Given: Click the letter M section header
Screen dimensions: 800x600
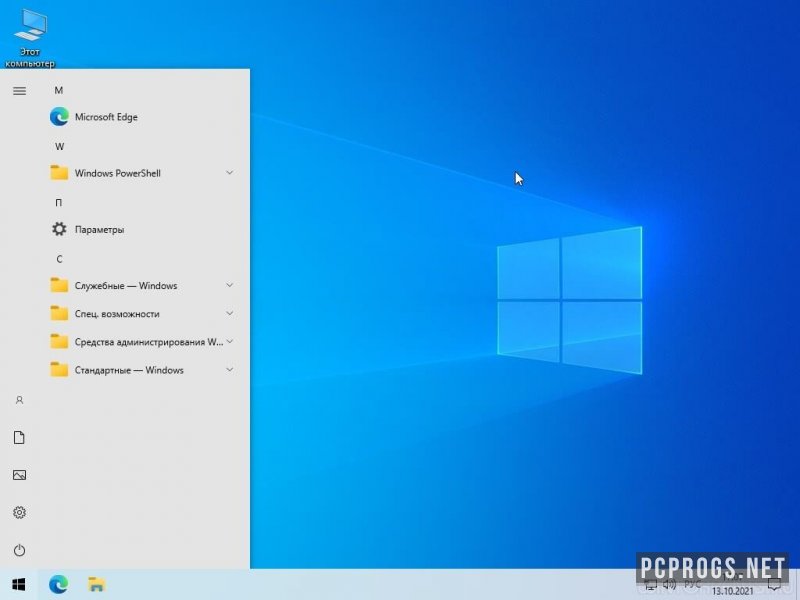Looking at the screenshot, I should click(59, 90).
